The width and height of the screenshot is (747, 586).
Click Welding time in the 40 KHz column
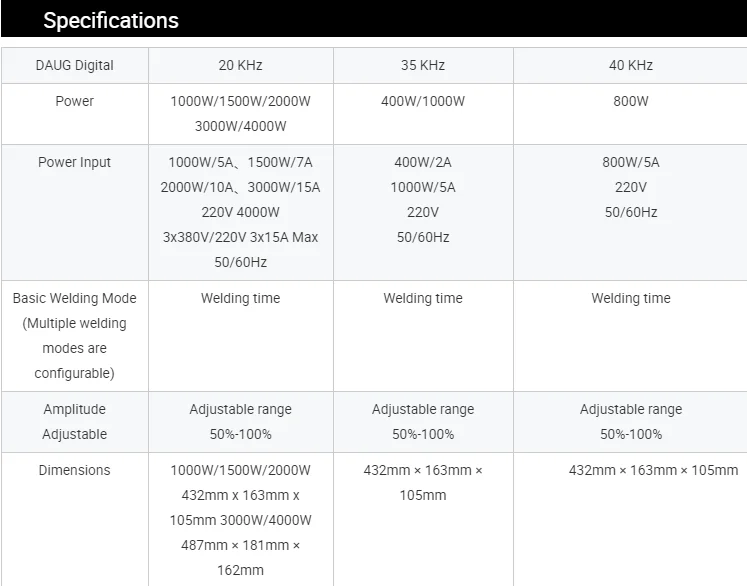[x=630, y=298]
